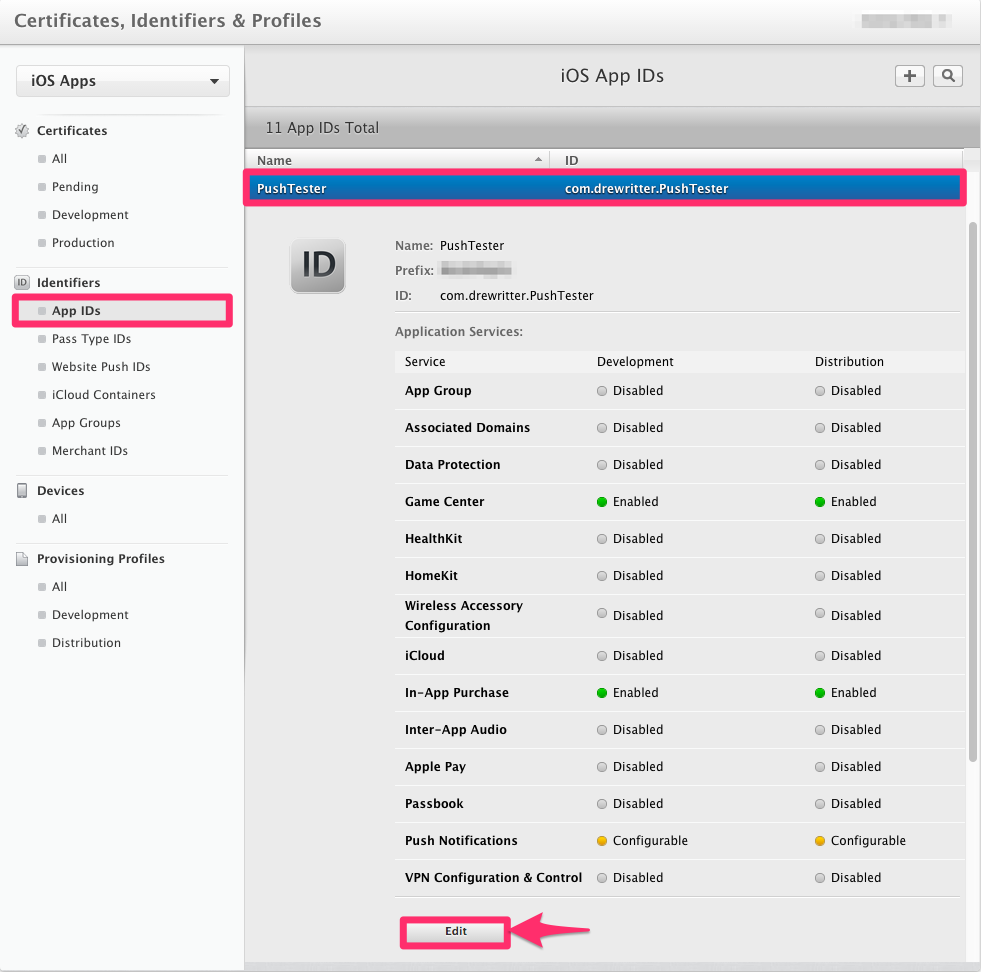
Task: Click Push Notifications Development yellow status dot
Action: coord(602,841)
